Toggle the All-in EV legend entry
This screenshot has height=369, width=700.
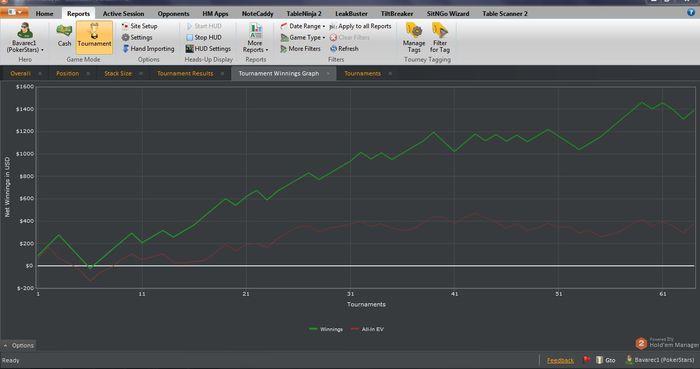pyautogui.click(x=367, y=329)
